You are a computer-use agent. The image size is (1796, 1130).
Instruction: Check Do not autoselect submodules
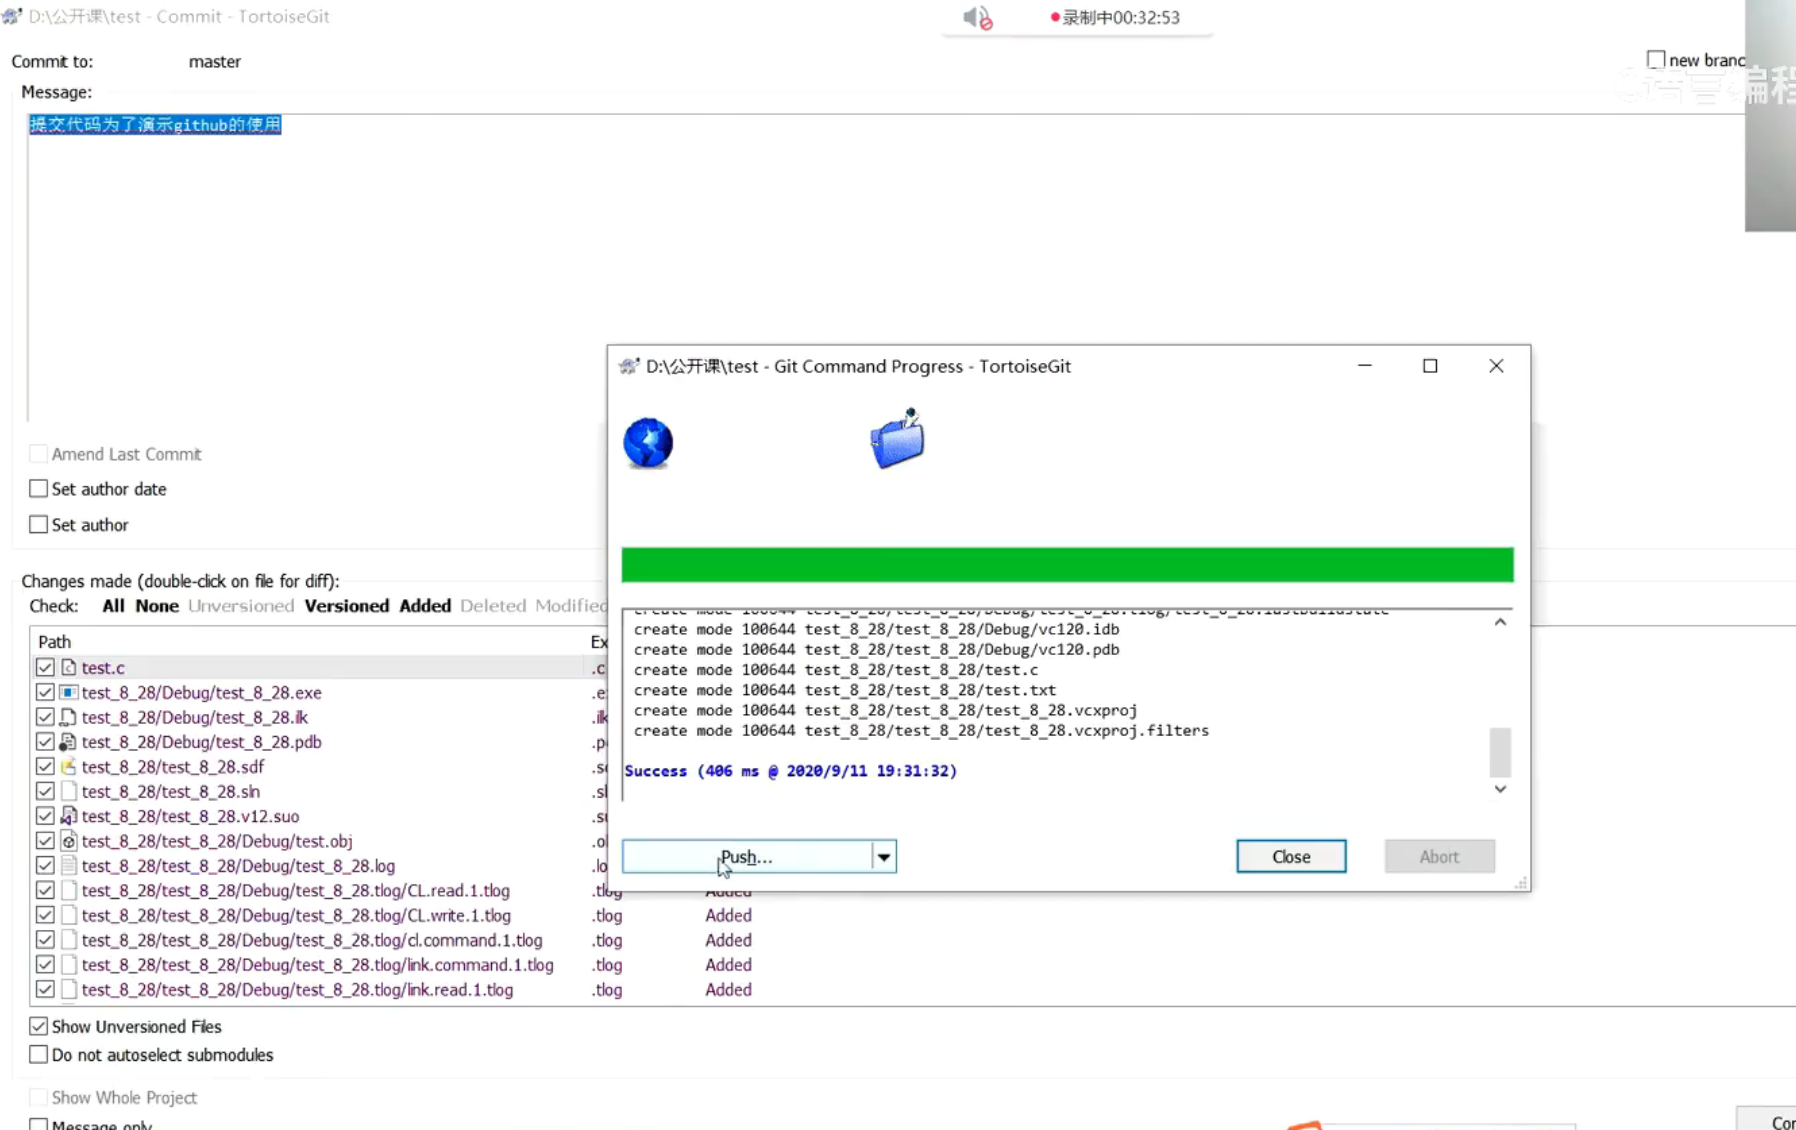click(x=39, y=1055)
